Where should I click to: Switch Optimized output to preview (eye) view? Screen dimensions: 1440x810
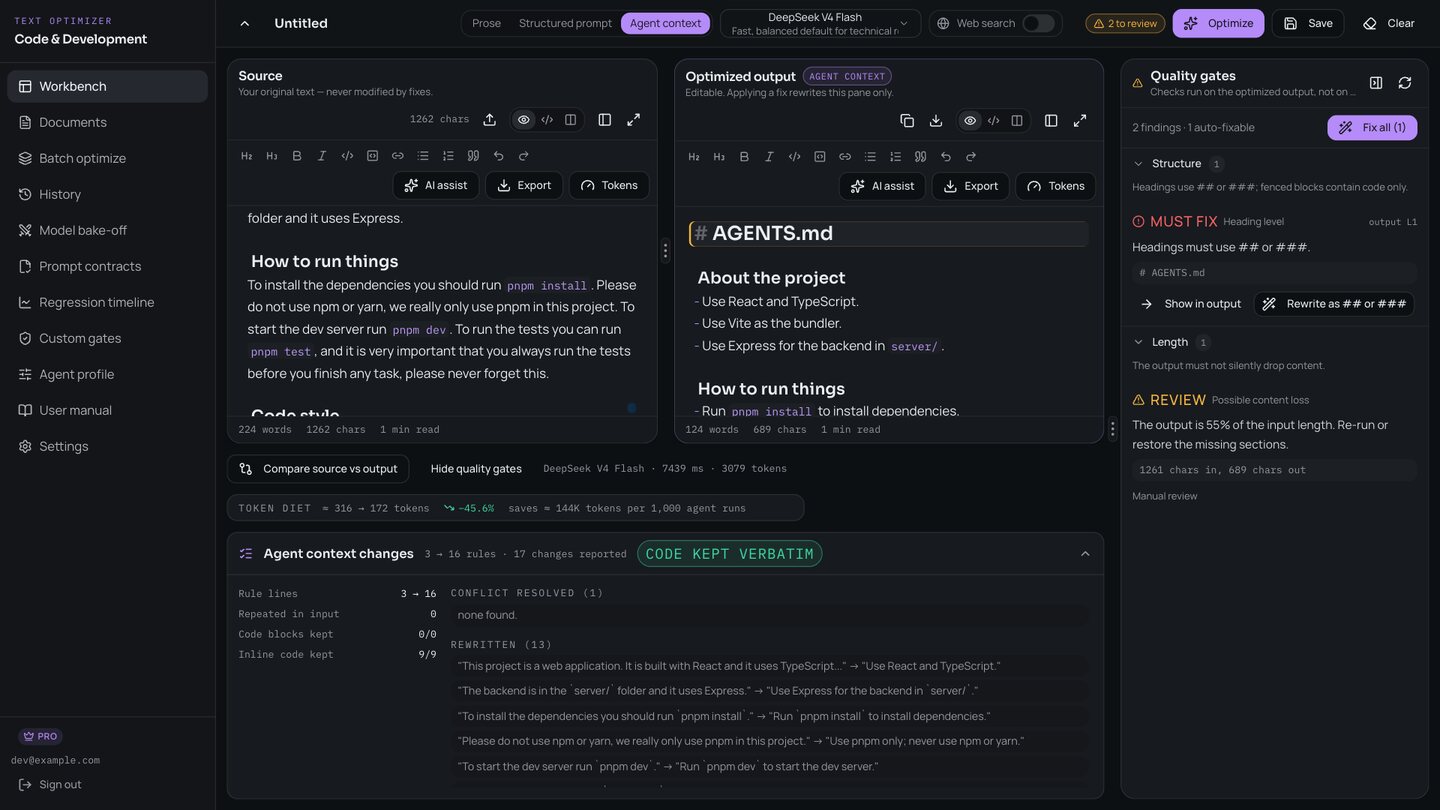[970, 120]
